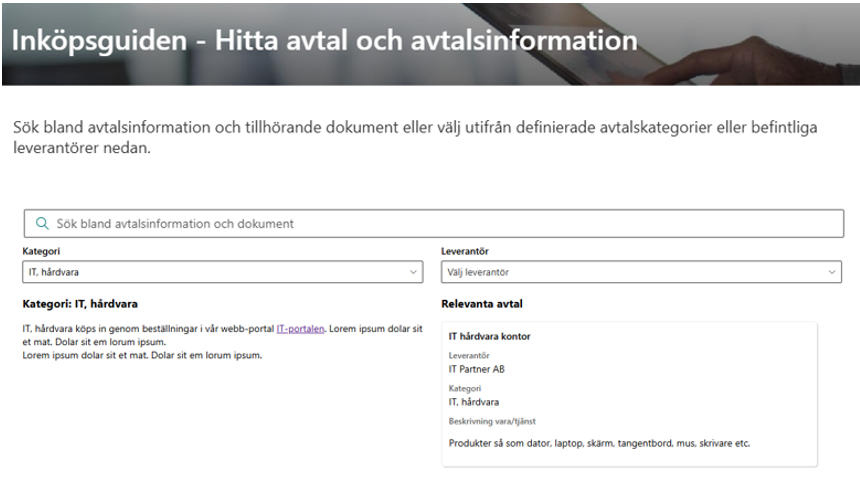Image resolution: width=860 pixels, height=485 pixels.
Task: Follow the 'IT-portalen' hyperlink
Action: click(x=301, y=329)
